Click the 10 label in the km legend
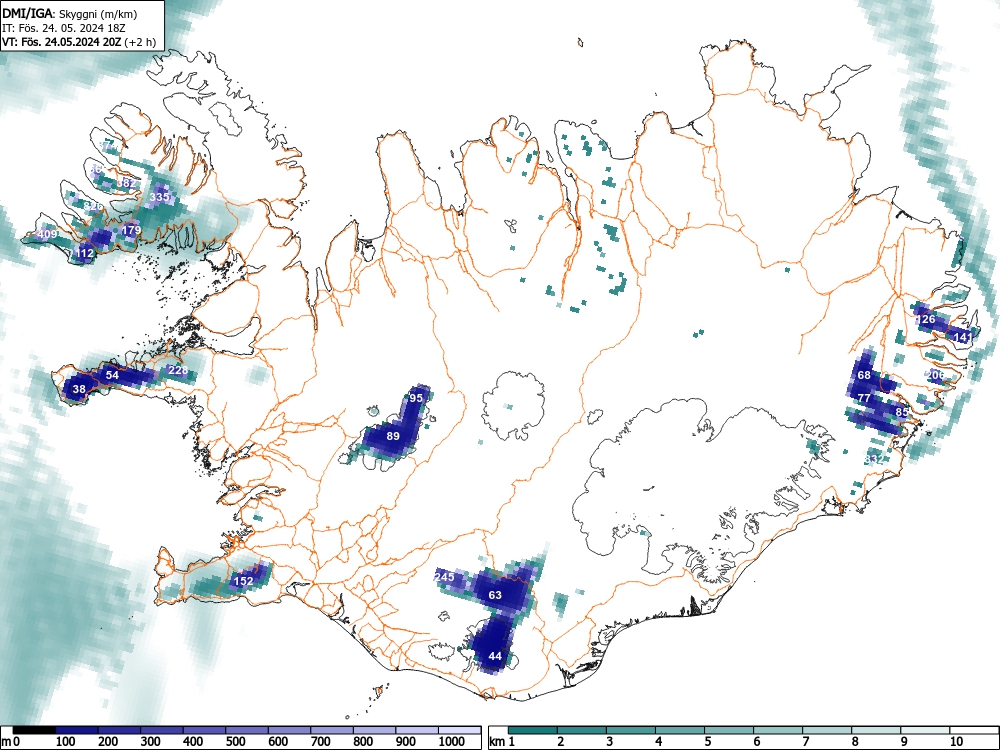The height and width of the screenshot is (750, 1000). [x=956, y=742]
